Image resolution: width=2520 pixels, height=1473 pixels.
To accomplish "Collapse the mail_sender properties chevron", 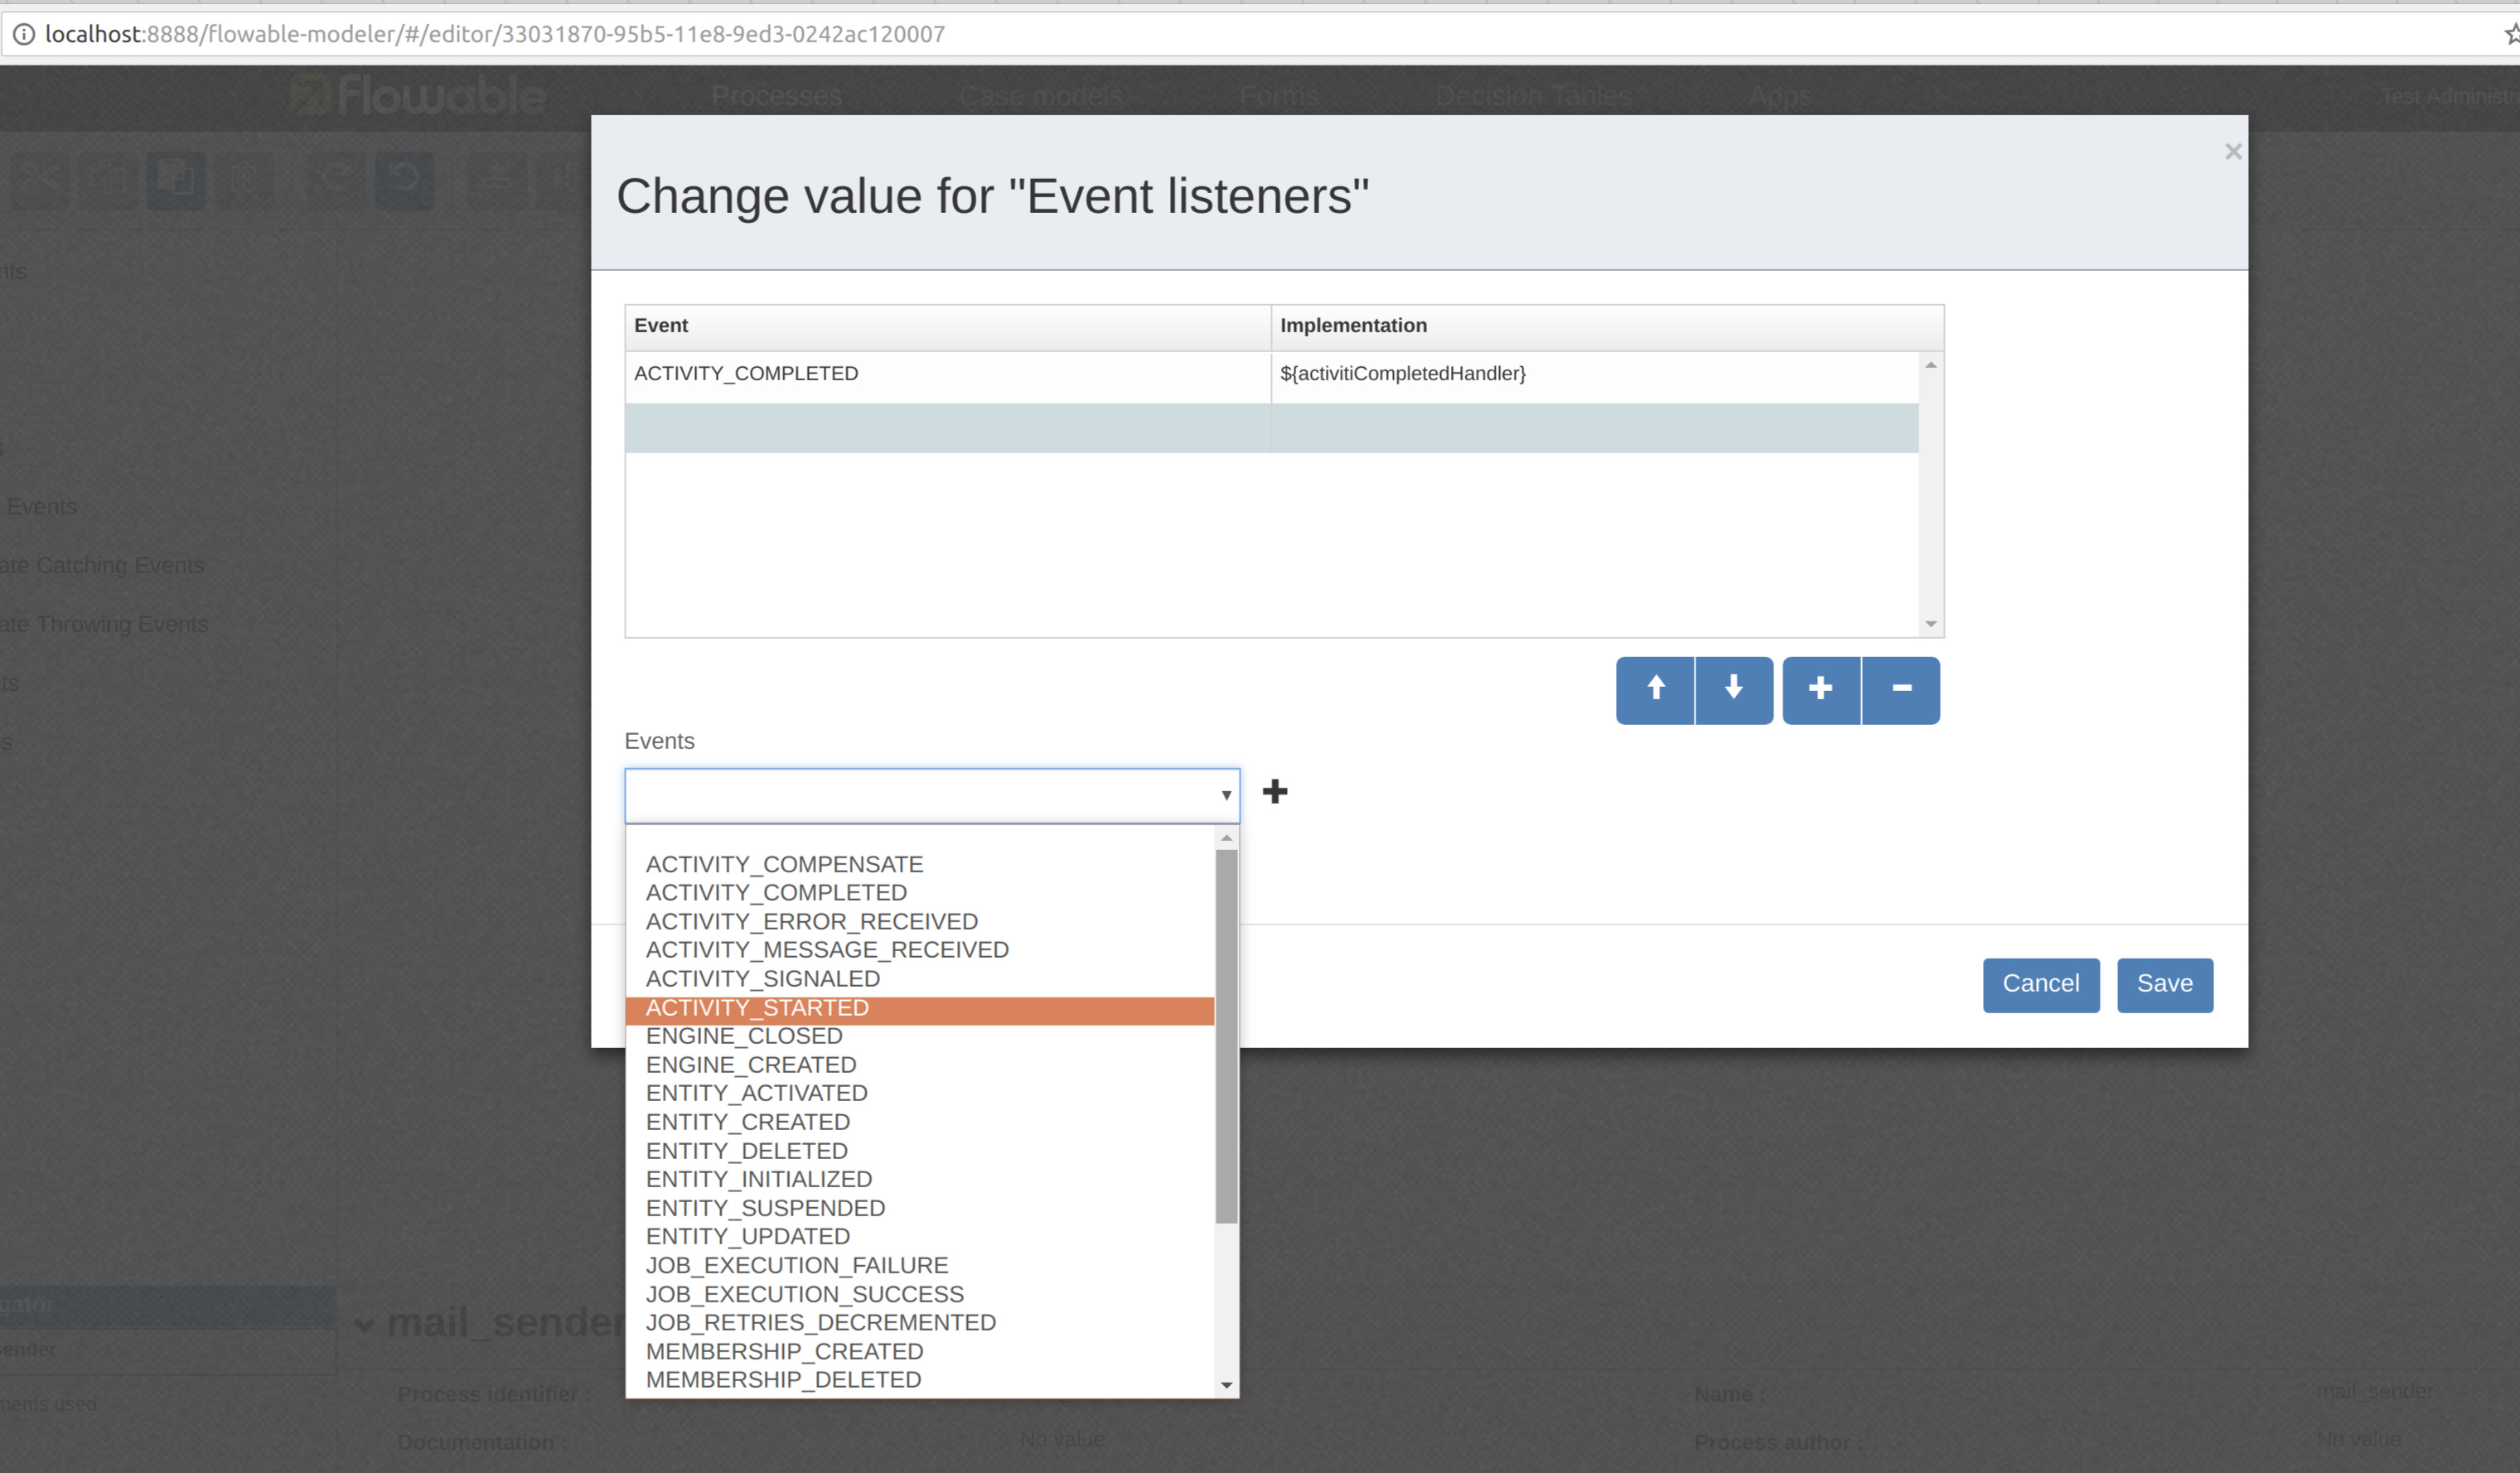I will point(365,1325).
